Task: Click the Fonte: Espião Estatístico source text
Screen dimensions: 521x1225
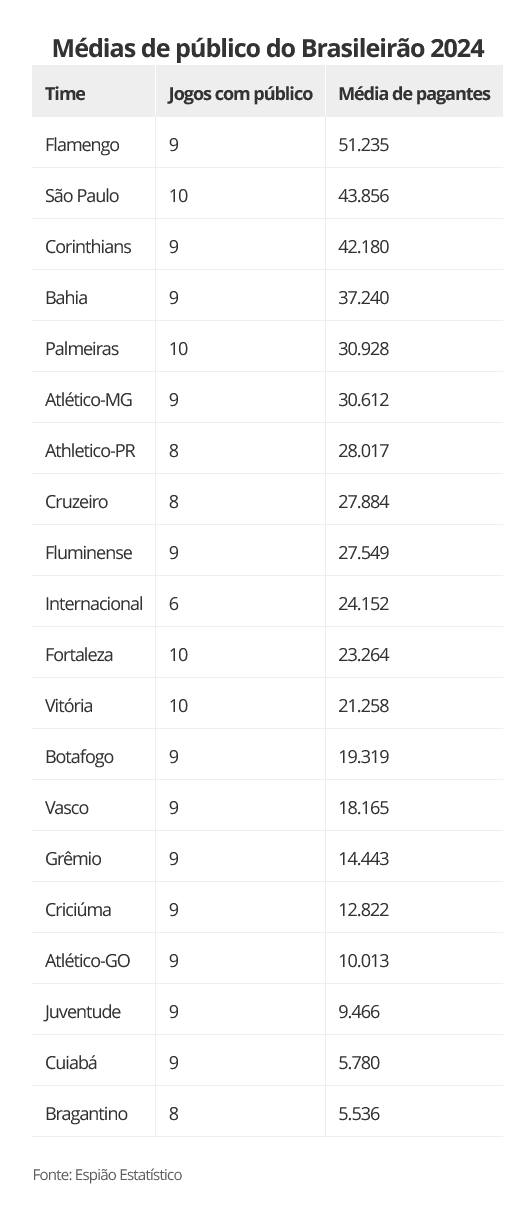Action: tap(108, 1175)
